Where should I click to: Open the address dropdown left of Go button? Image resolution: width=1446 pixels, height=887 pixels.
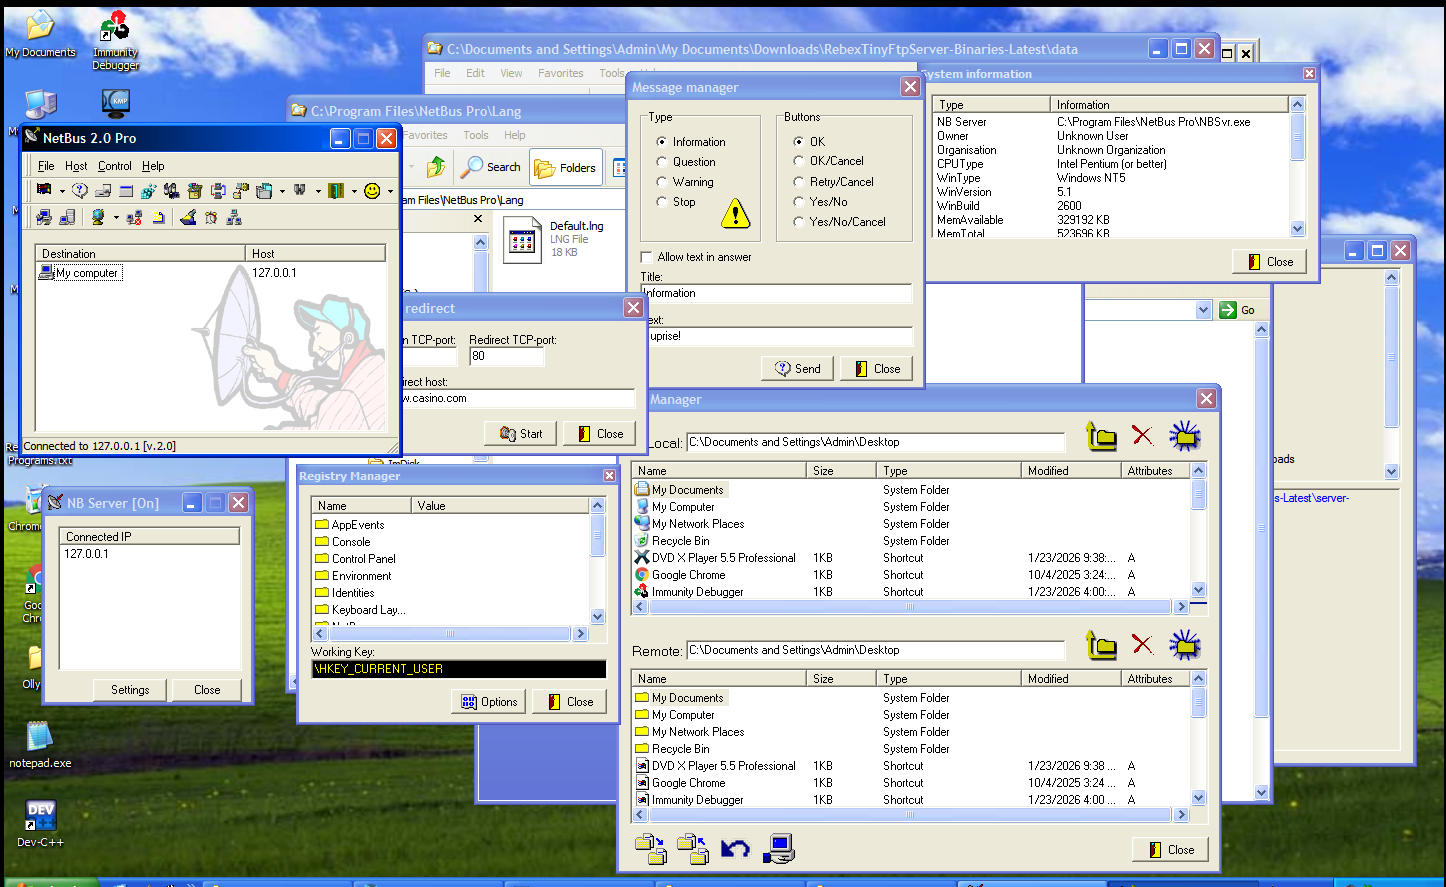1203,310
